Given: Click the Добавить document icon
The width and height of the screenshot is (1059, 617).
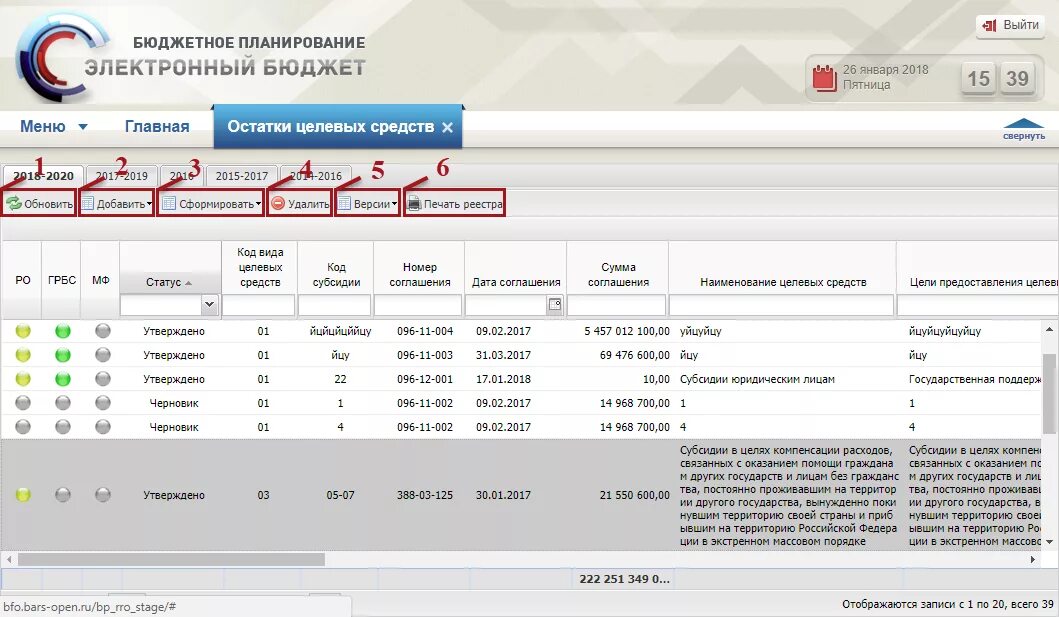Looking at the screenshot, I should point(87,203).
